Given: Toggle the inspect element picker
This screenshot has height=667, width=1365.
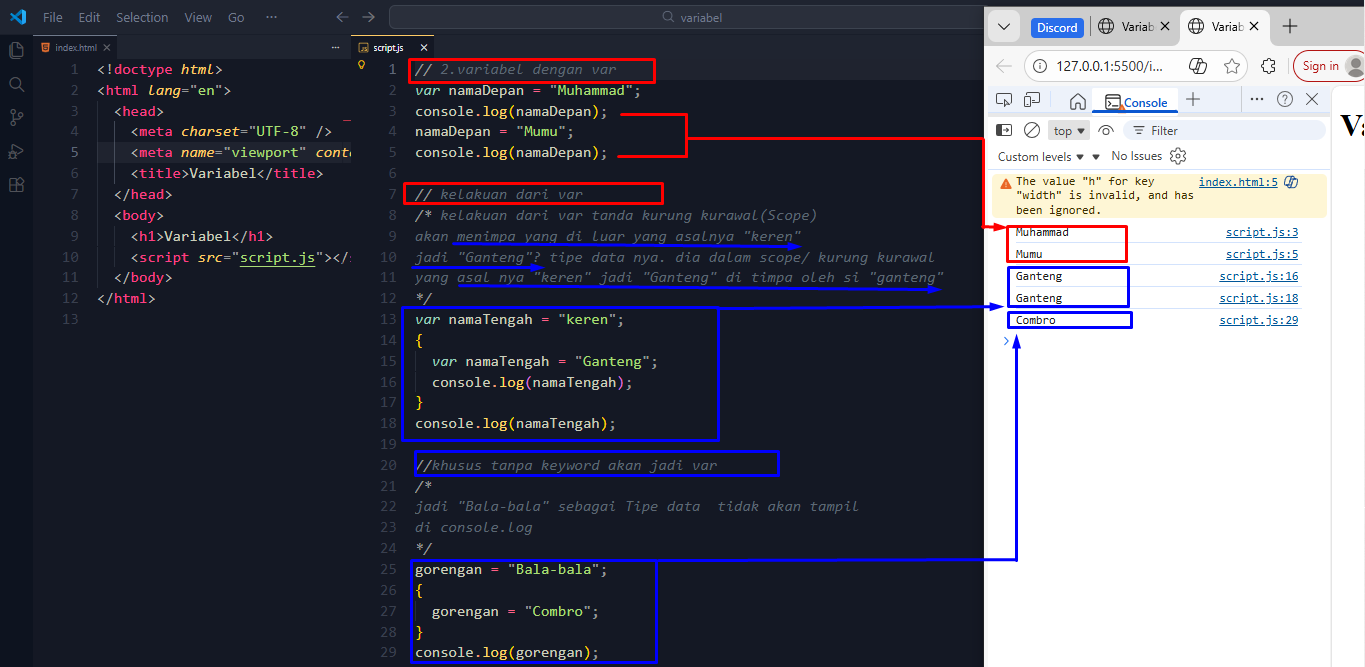Looking at the screenshot, I should click(1005, 100).
